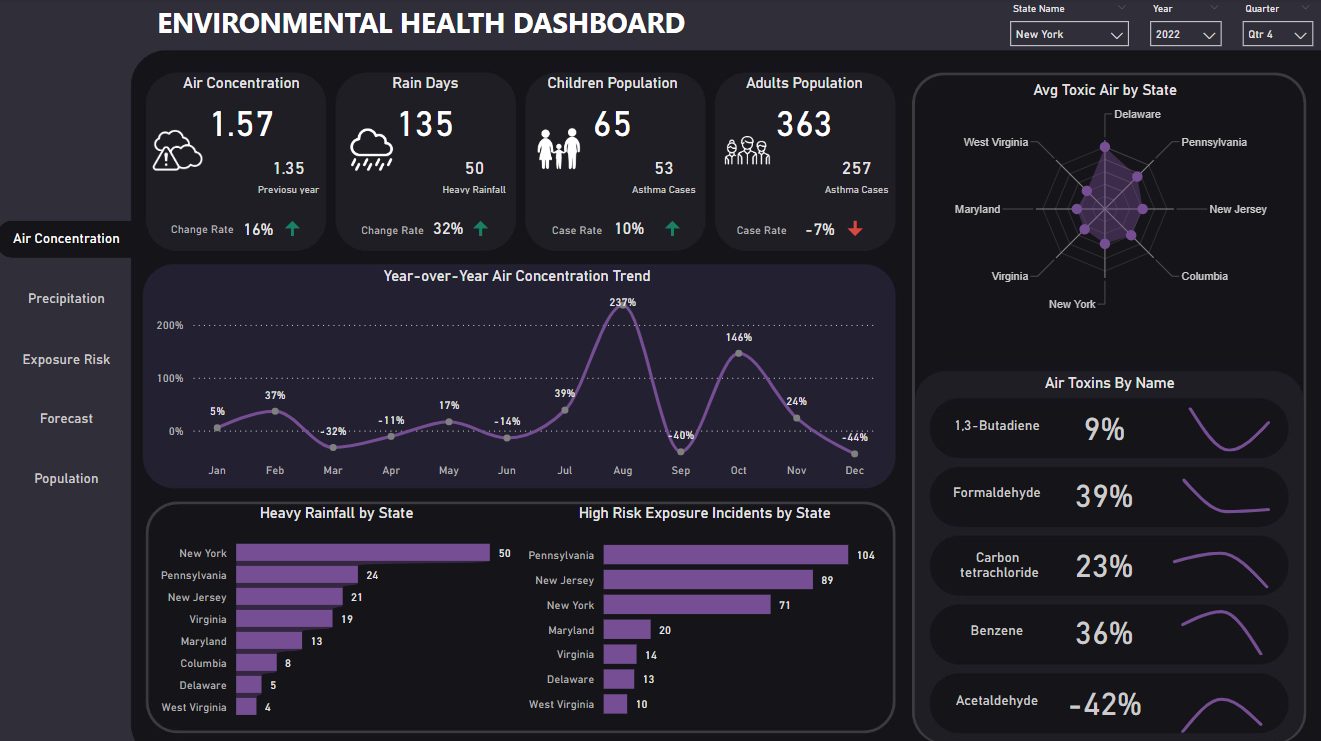Select the Pennsylvania bar in Heavy Rainfall
This screenshot has width=1321, height=741.
(297, 575)
